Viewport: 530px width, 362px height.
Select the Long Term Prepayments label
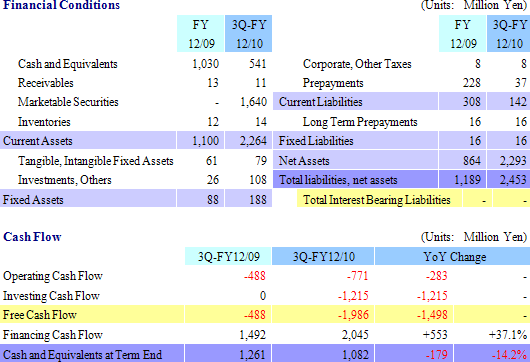(x=360, y=122)
